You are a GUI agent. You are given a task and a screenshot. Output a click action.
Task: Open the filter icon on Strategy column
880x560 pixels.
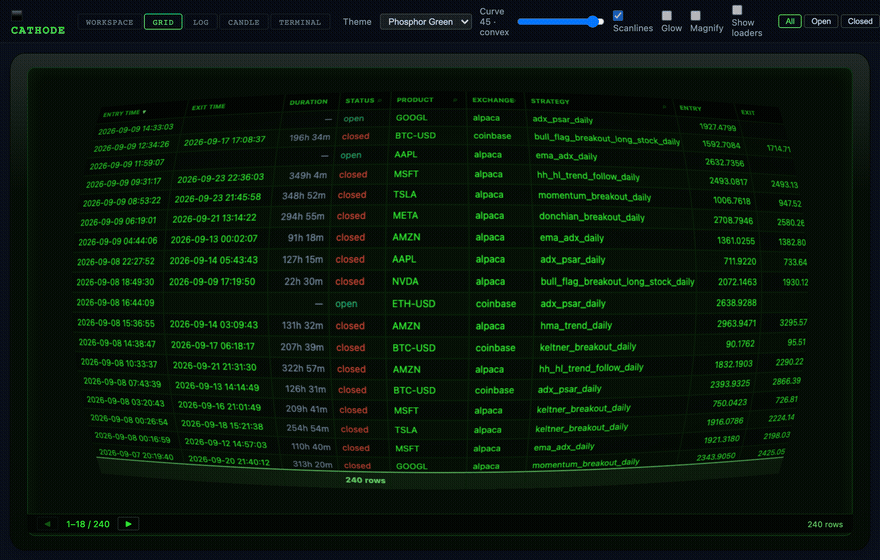[664, 107]
